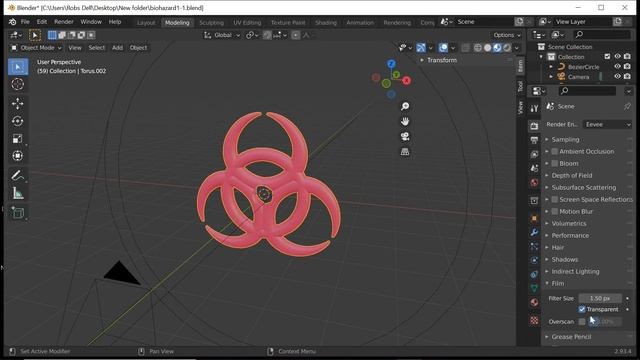Hide BezierCircle using its eye icon
Screen dimensions: 640x360
618,67
